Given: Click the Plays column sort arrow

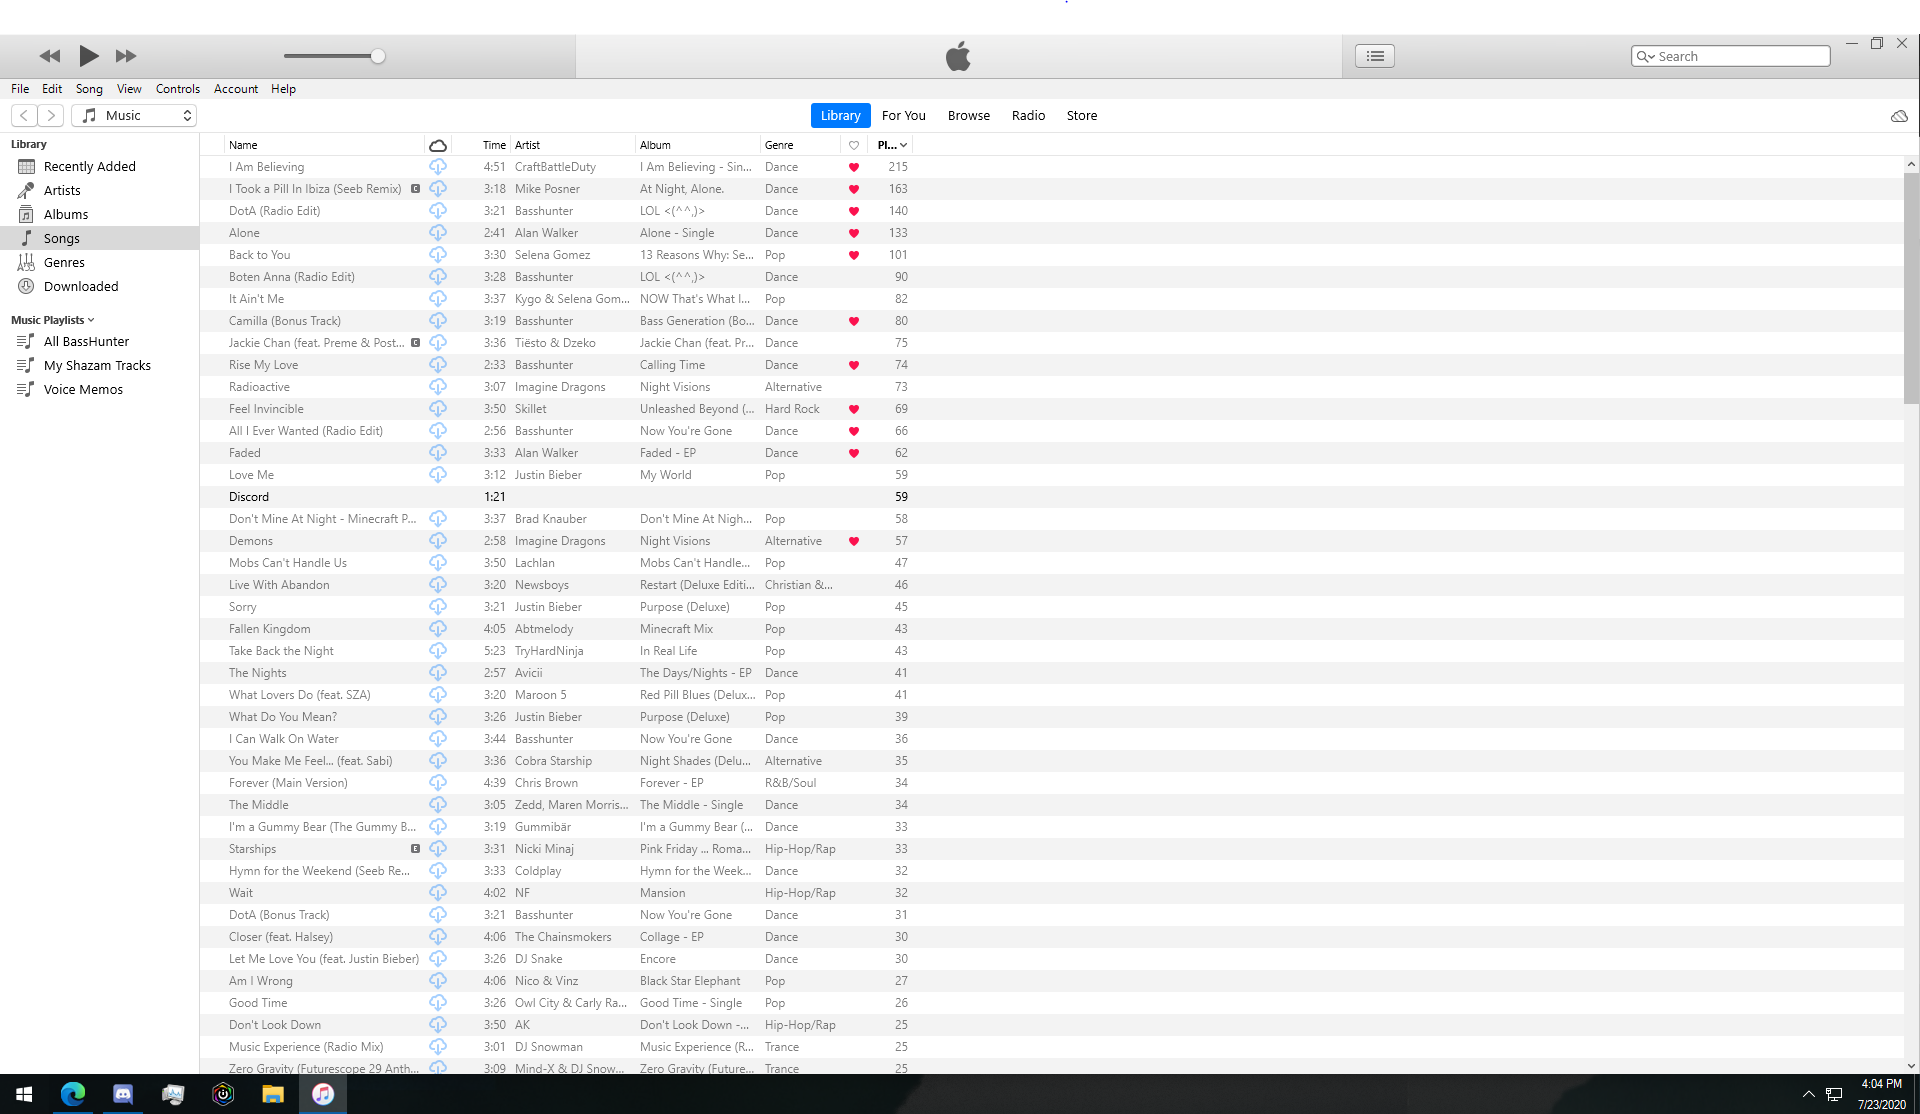Looking at the screenshot, I should 904,145.
